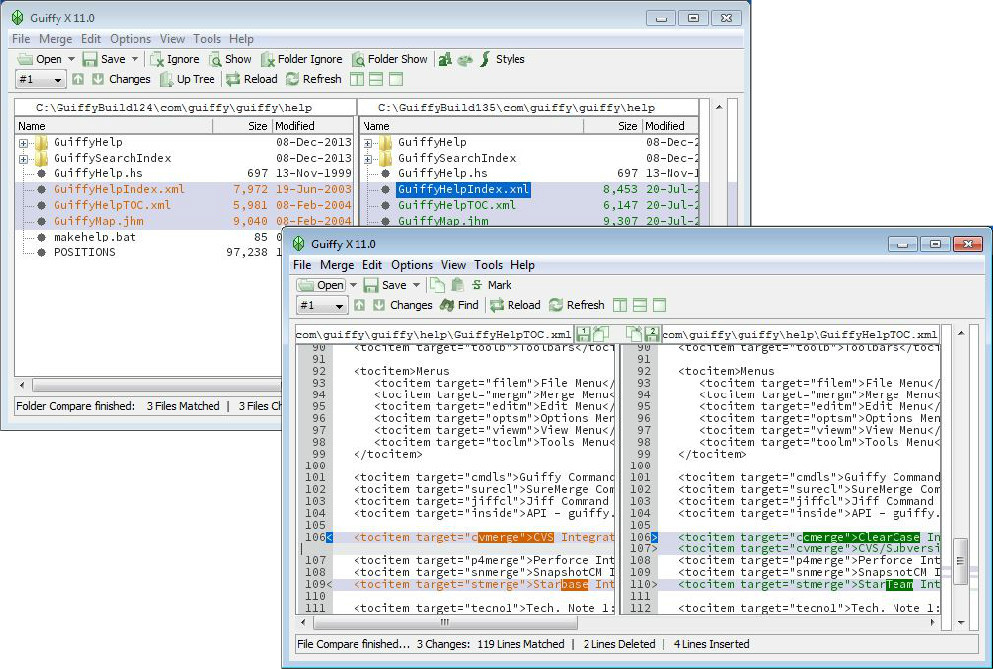
Task: Click Reload in the folder compare window
Action: [252, 79]
